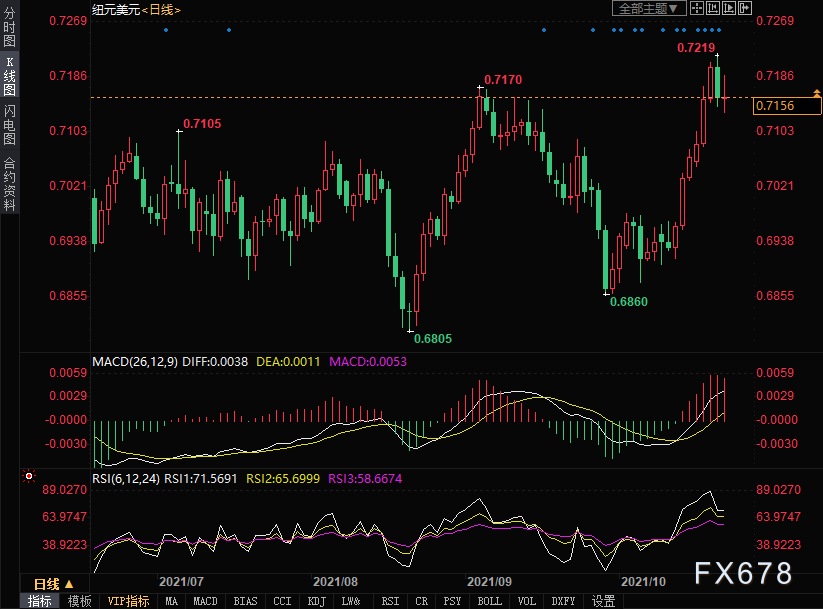The image size is (823, 609).
Task: Expand the 日线 period selector
Action: tap(53, 584)
